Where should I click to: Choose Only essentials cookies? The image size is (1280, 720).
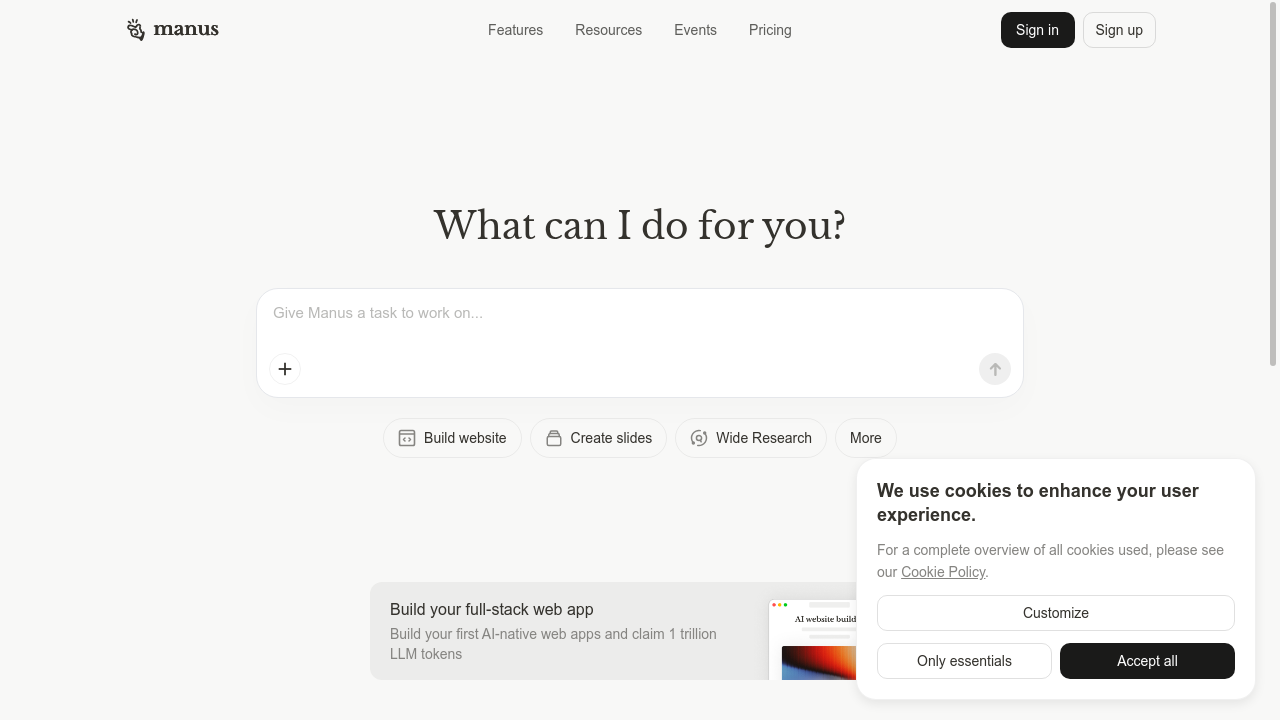[x=964, y=661]
